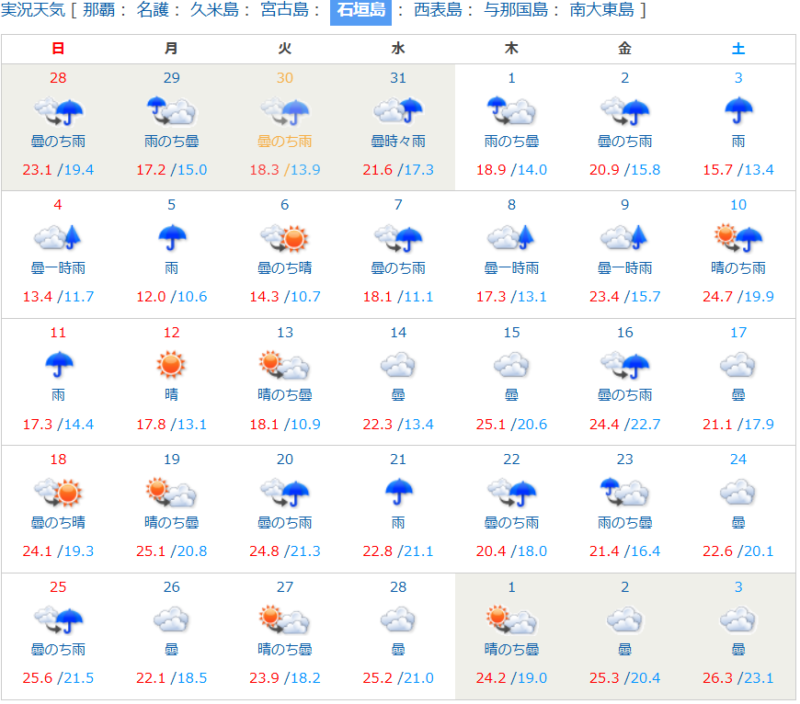Open the 西表島 location link
The width and height of the screenshot is (800, 704).
(436, 11)
